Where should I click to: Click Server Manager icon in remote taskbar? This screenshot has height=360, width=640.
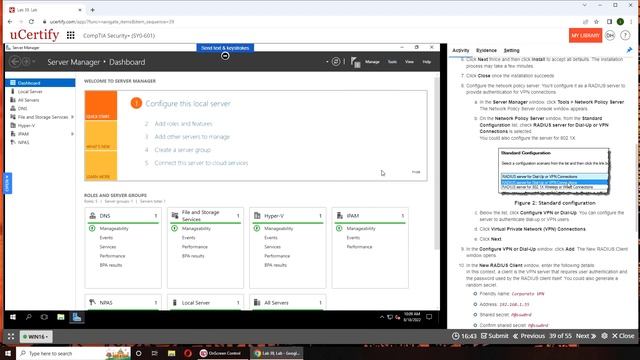(77, 317)
